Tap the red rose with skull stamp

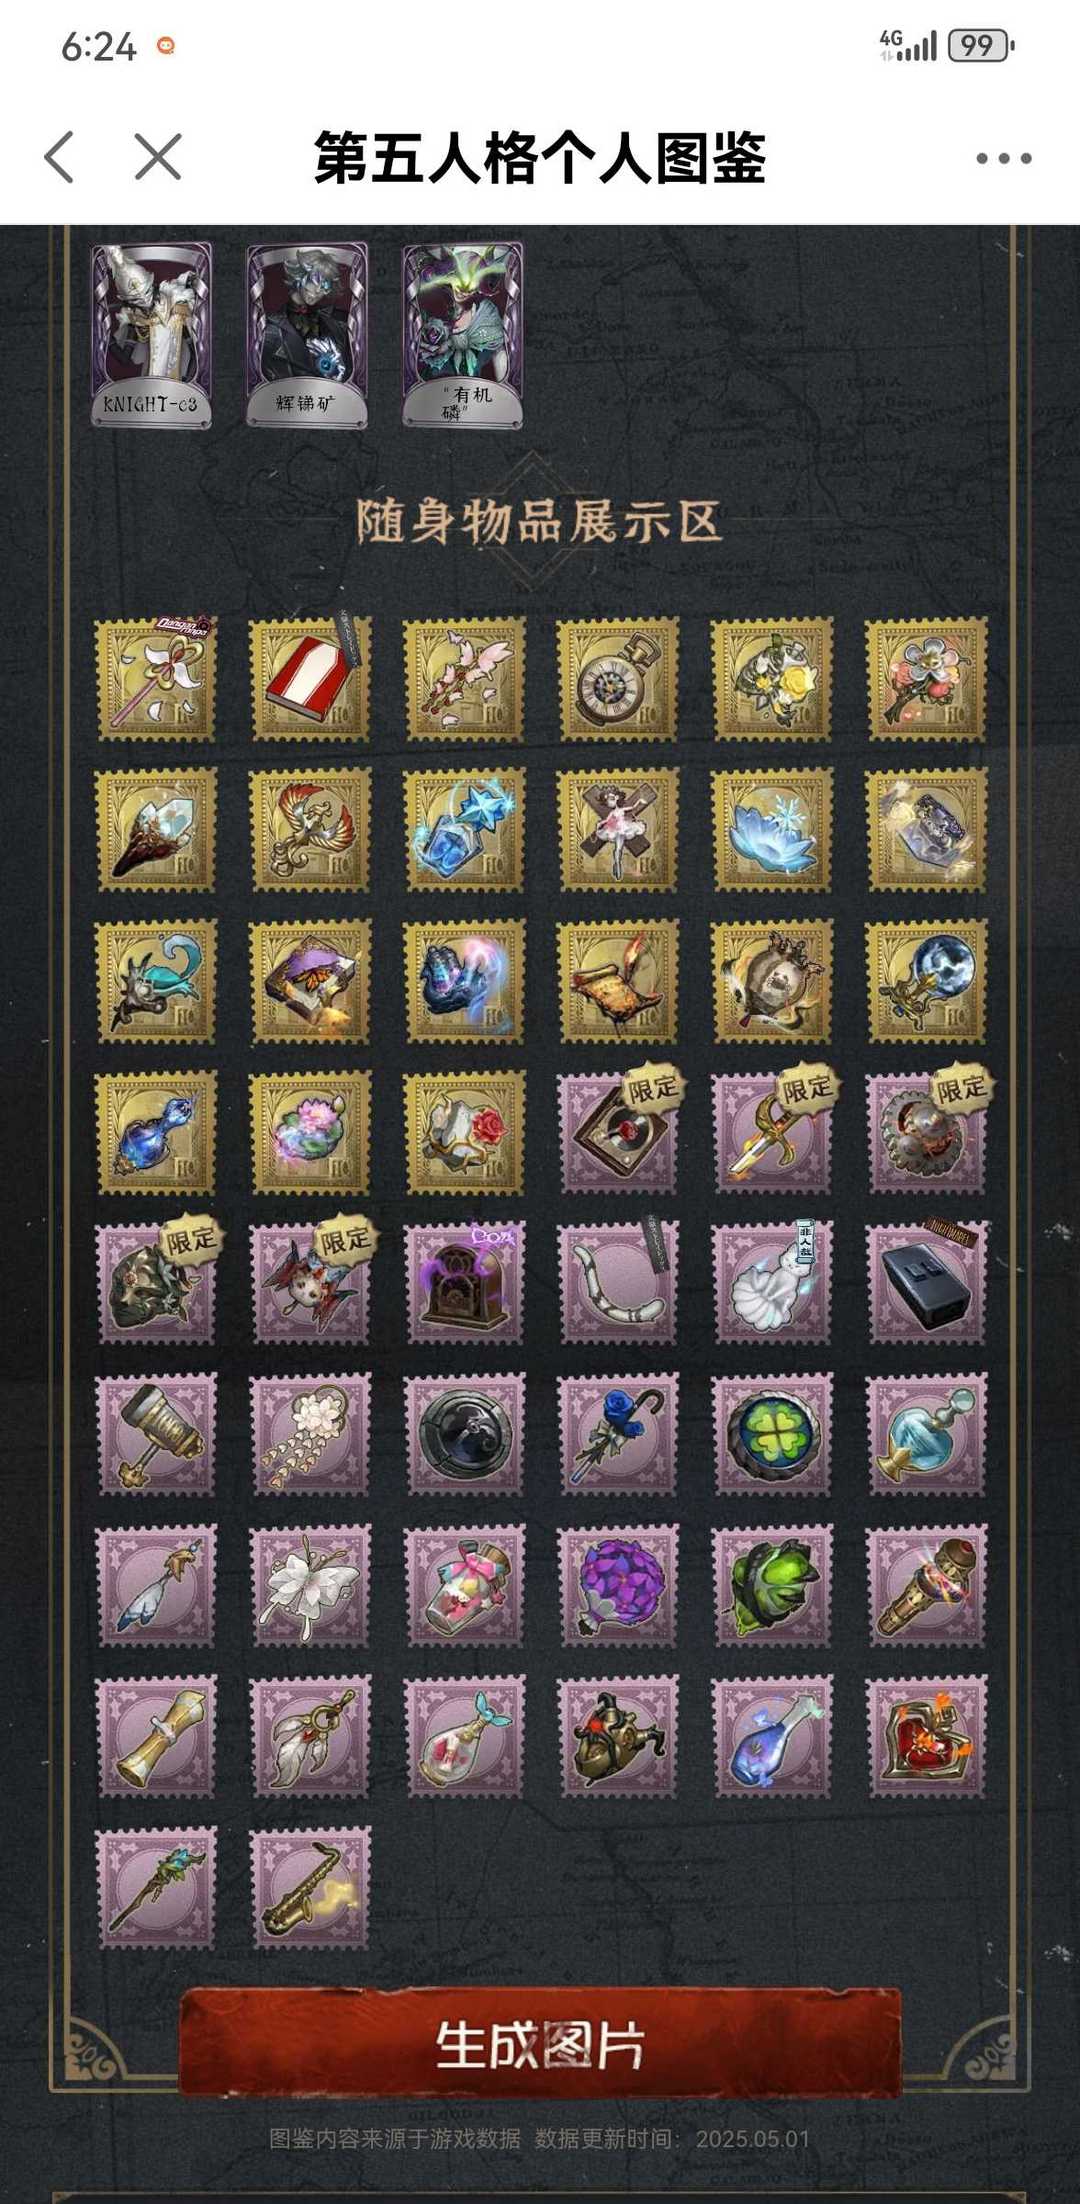464,1132
